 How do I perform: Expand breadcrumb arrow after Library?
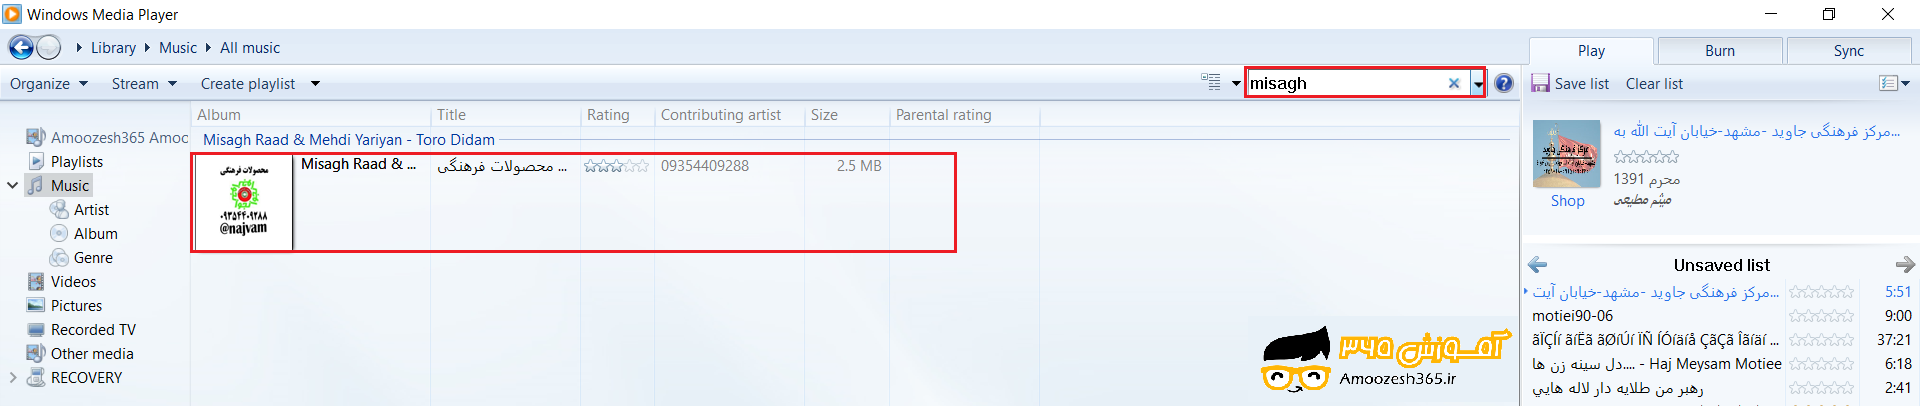[147, 47]
